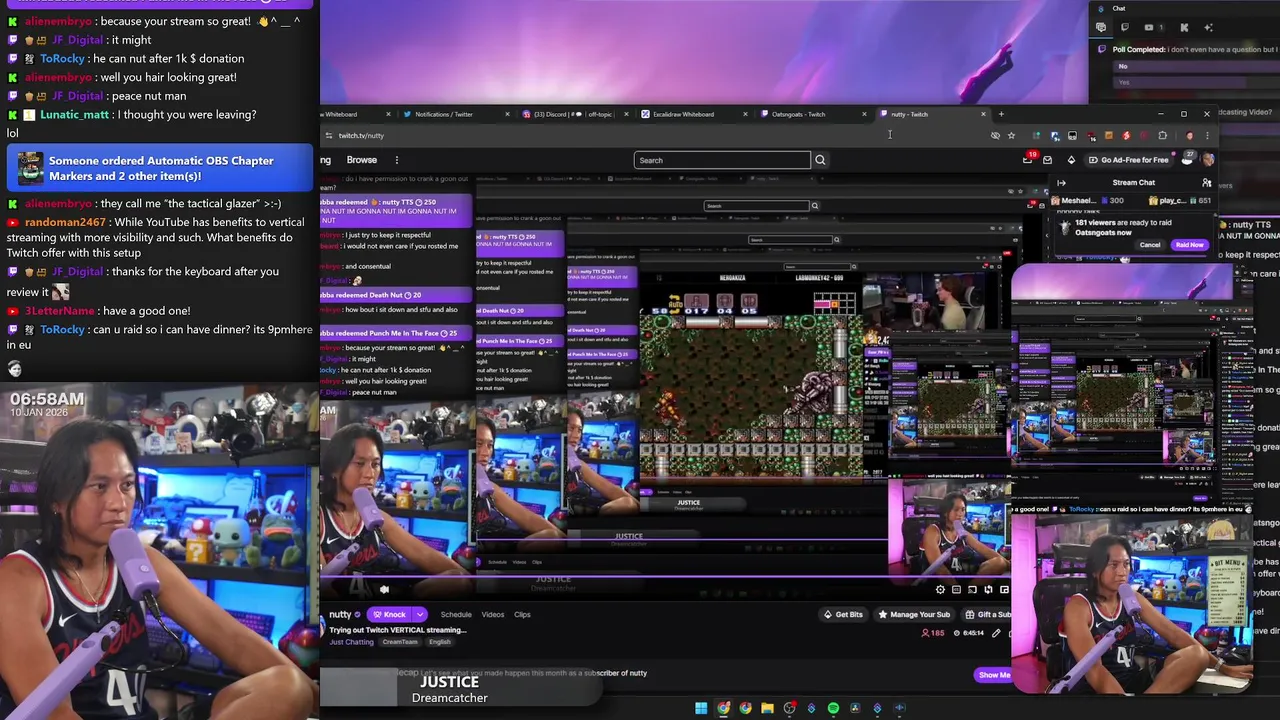Click the 'Someone ordered Automatic OBS Chapter Markers' alert
This screenshot has height=720, width=1280.
[x=160, y=168]
